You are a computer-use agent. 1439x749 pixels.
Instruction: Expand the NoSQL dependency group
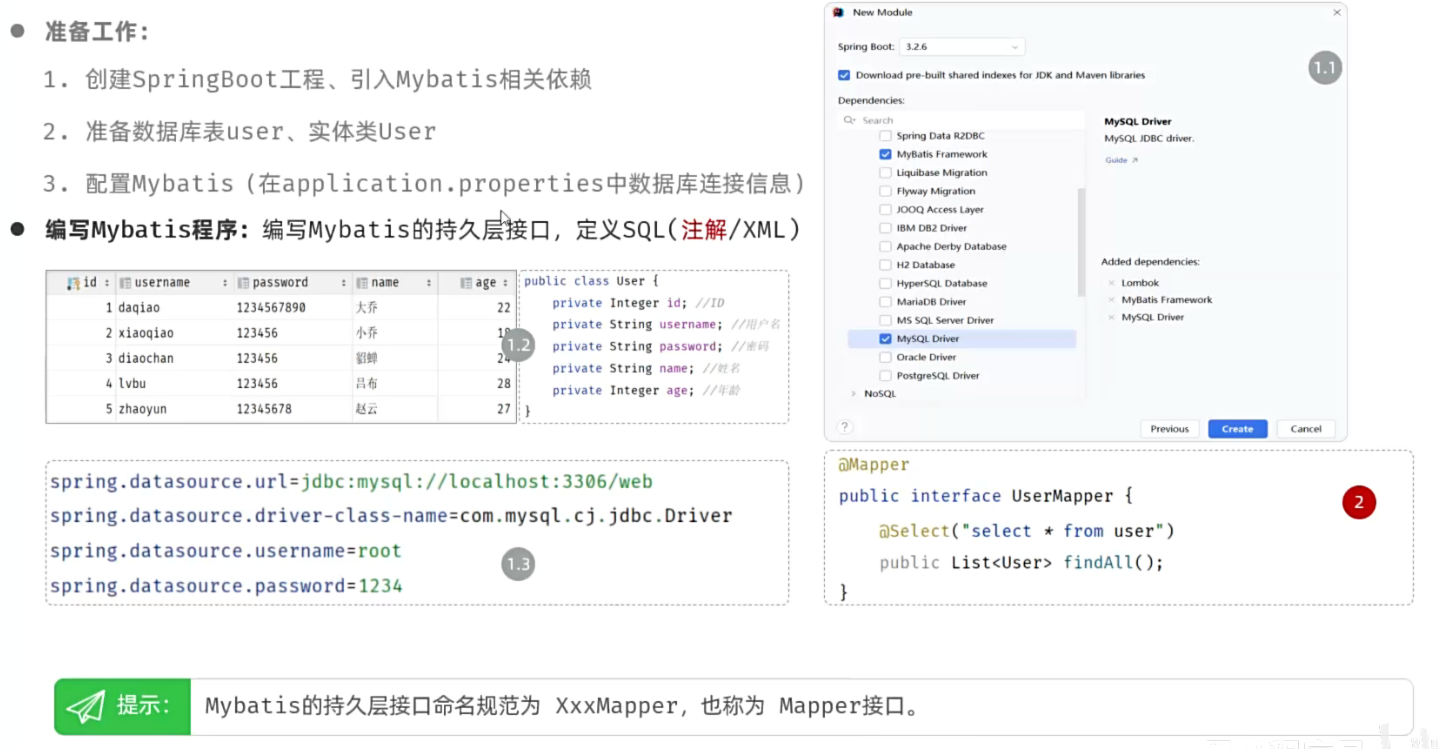(853, 394)
